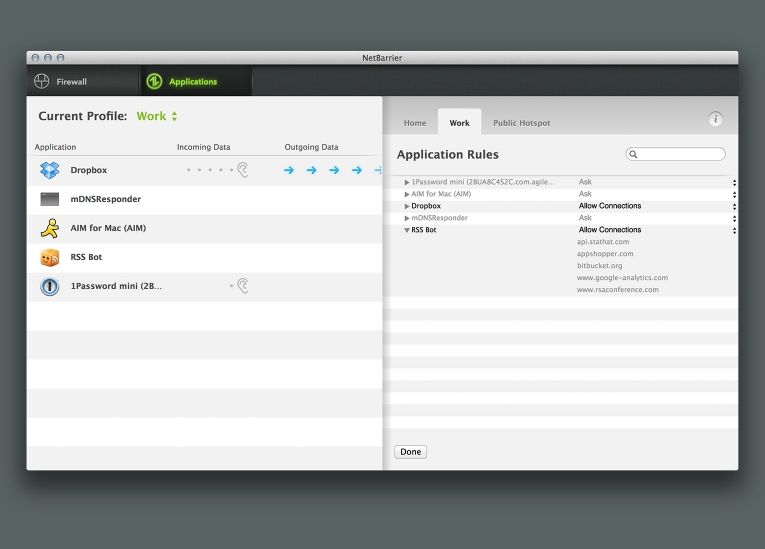765x549 pixels.
Task: Select AIM for Mac (AIM) row
Action: click(205, 228)
